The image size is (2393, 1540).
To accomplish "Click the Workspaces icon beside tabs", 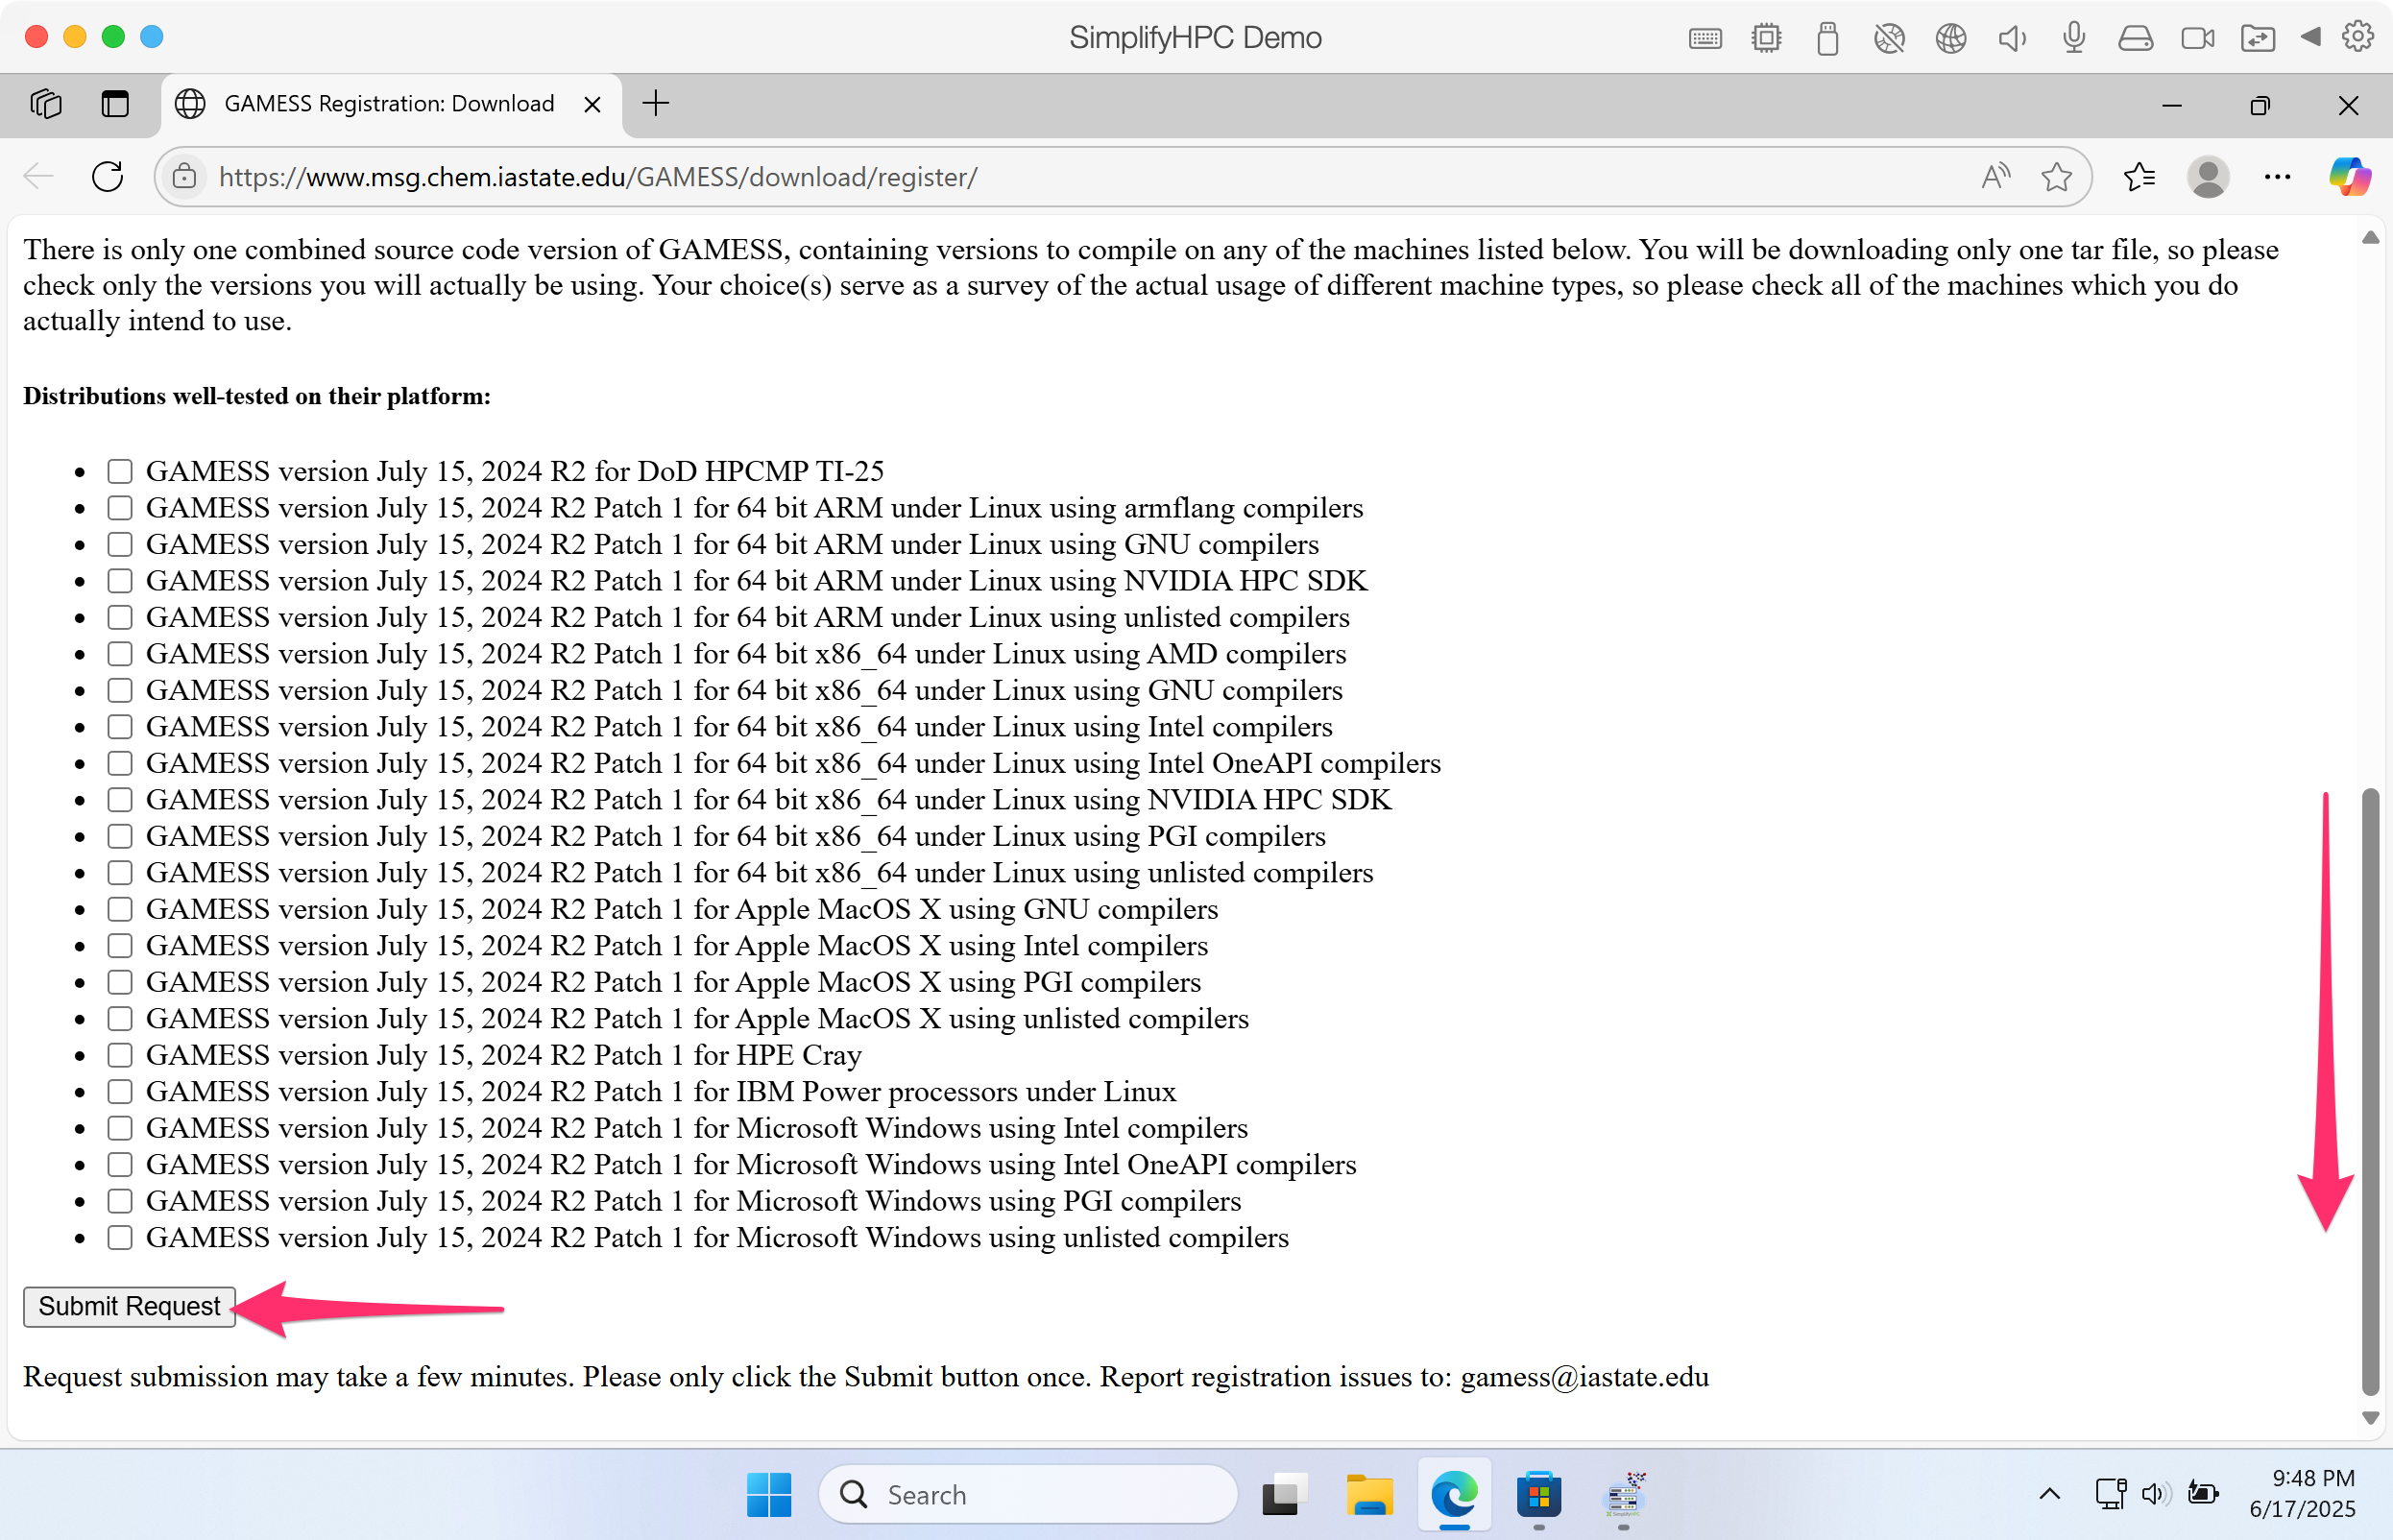I will click(46, 104).
